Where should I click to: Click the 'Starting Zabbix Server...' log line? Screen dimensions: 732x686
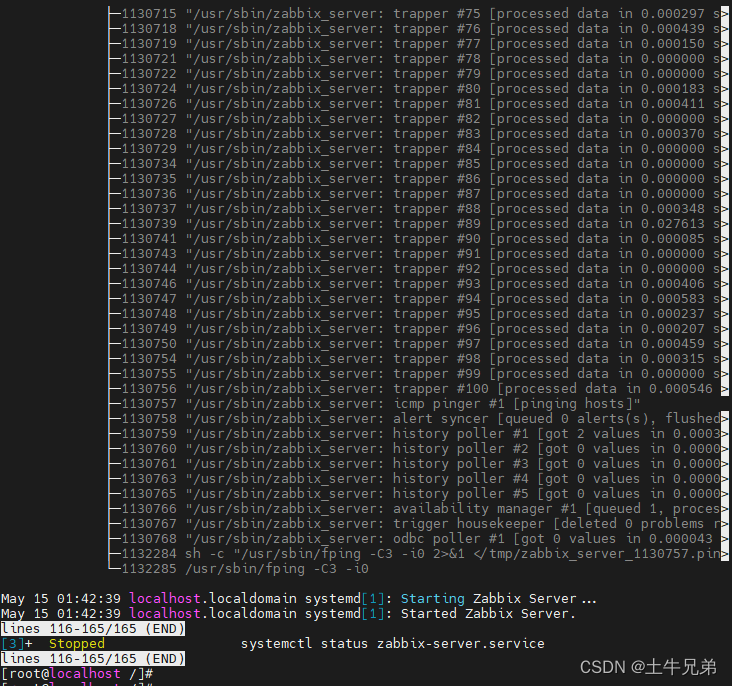click(x=299, y=599)
